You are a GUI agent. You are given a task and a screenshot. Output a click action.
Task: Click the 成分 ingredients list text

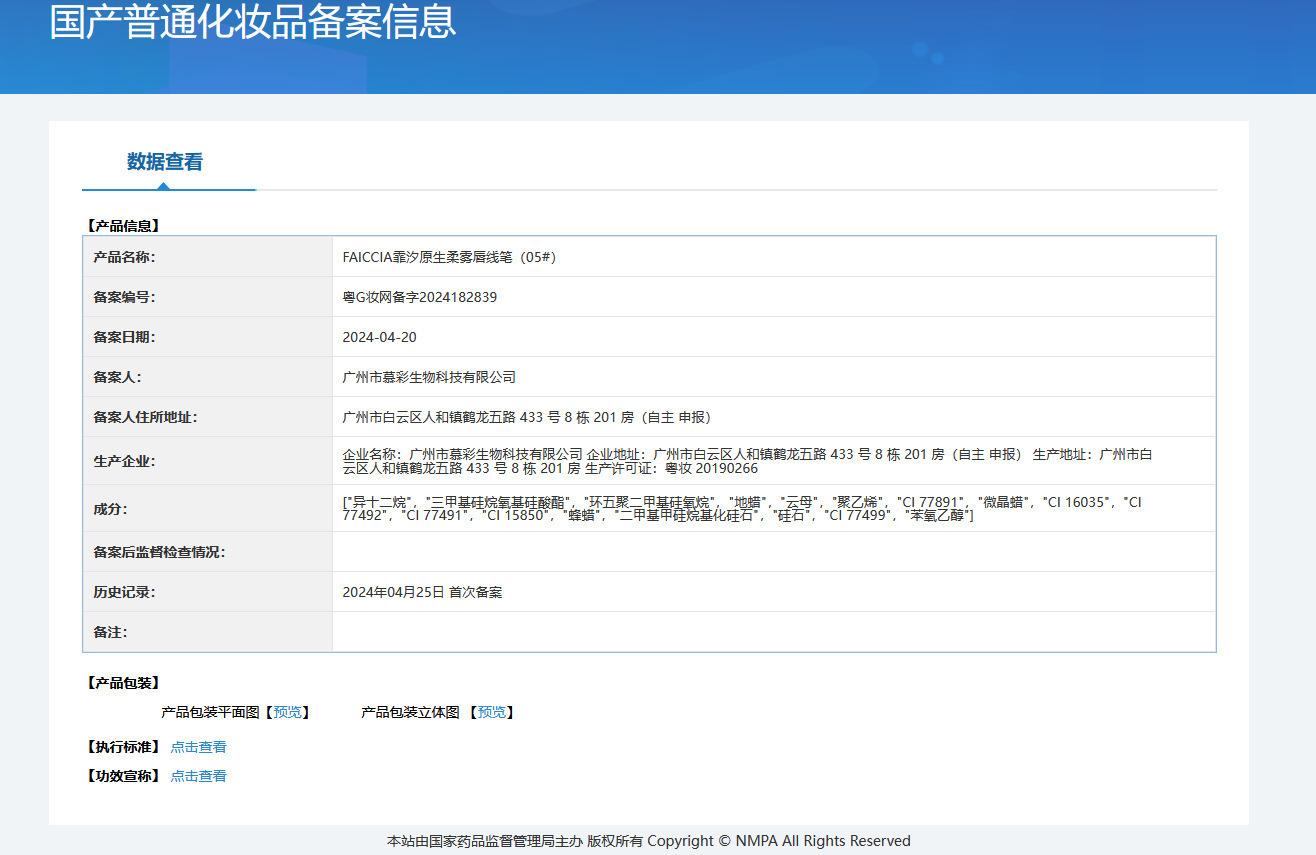(741, 508)
